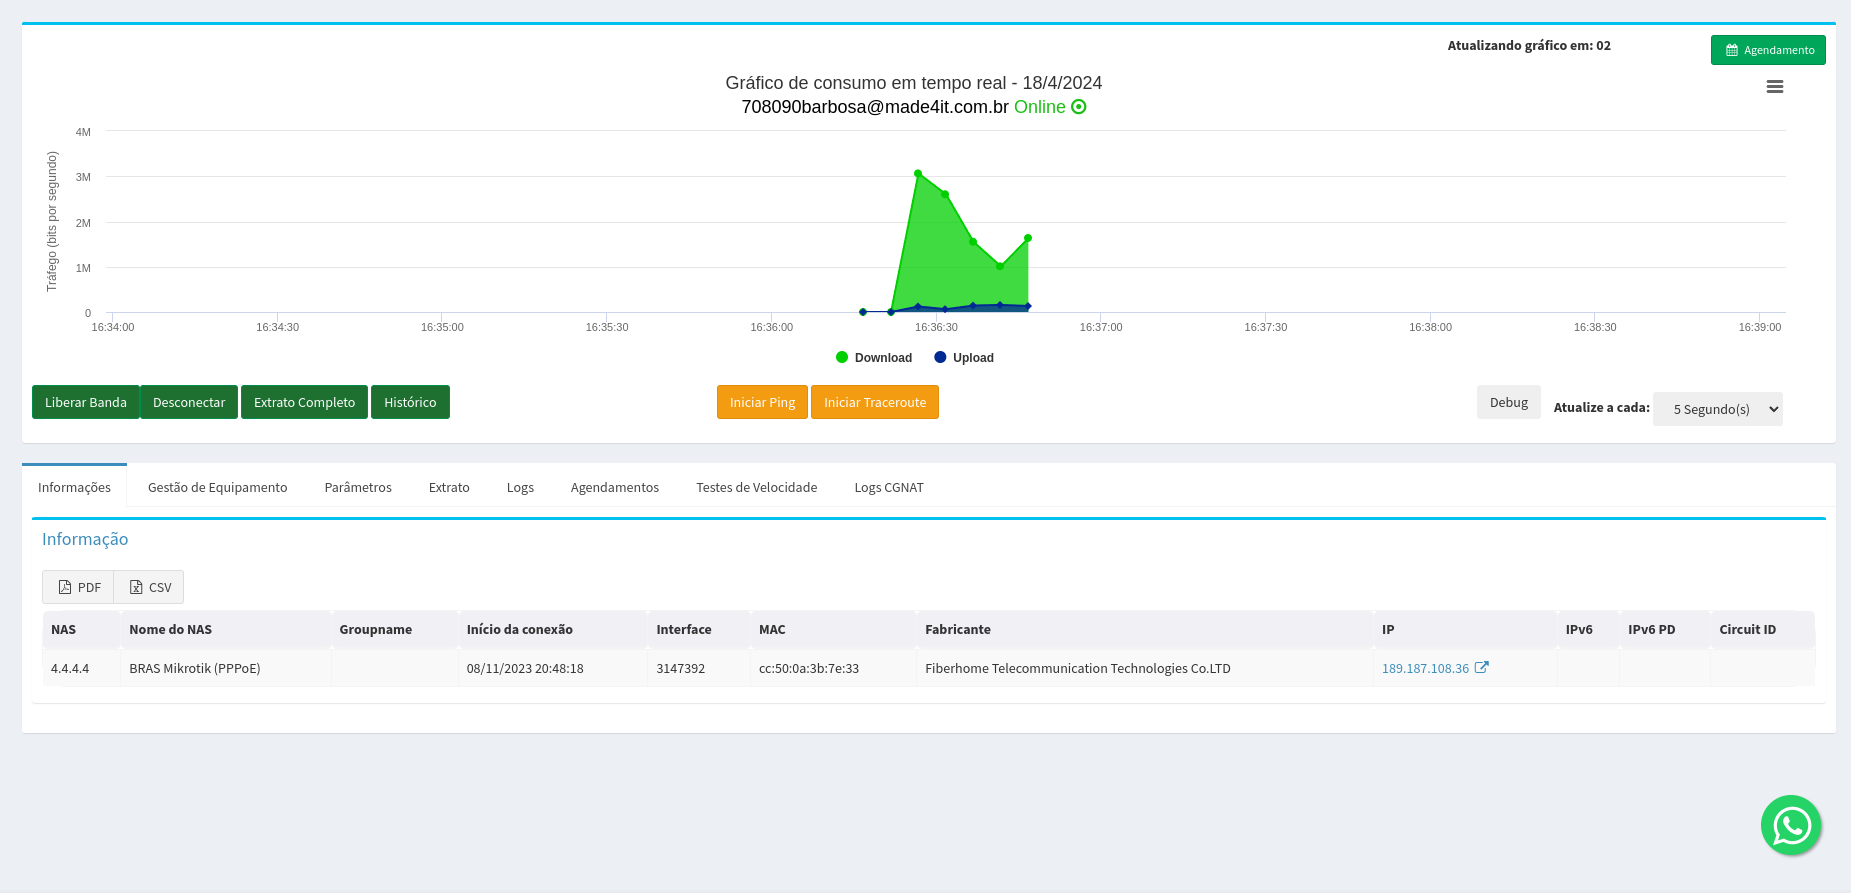Switch to Gestão de Equipamento tab
The image size is (1851, 893).
tap(217, 488)
